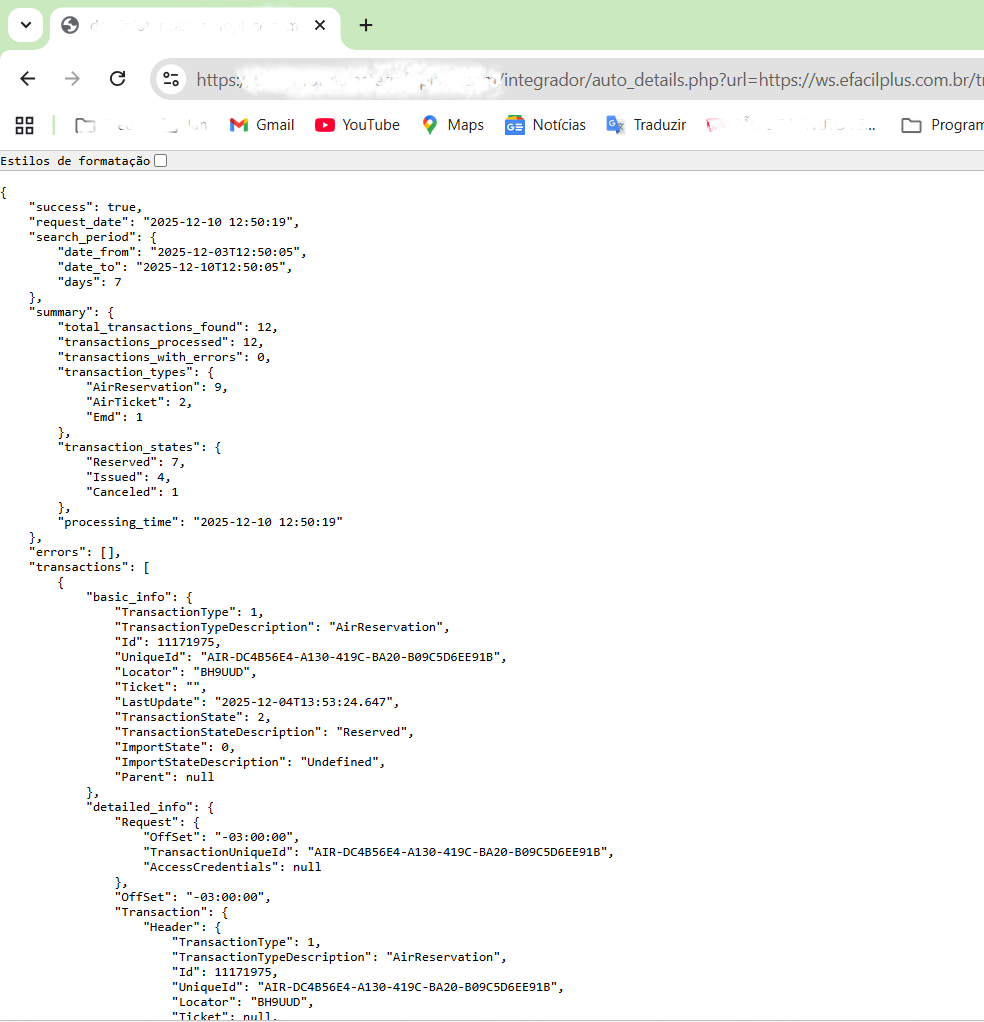Switch to the auto_details.php browser tab
The width and height of the screenshot is (984, 1022).
pos(190,25)
